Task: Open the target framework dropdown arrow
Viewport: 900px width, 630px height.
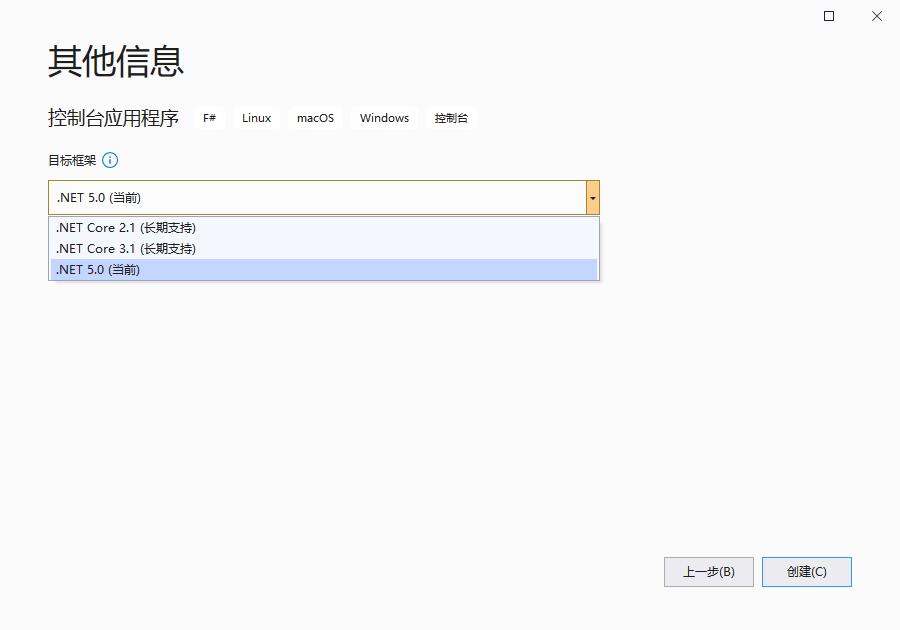Action: pos(592,198)
